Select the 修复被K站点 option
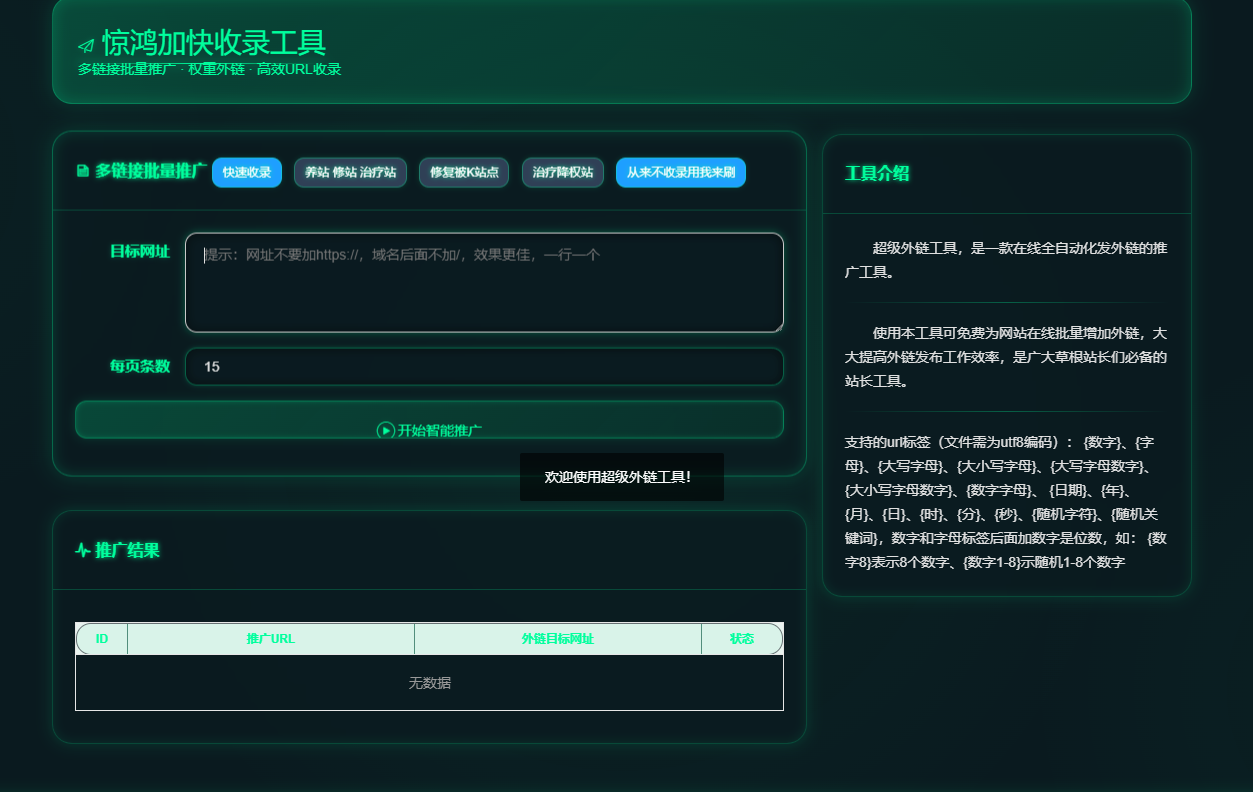The width and height of the screenshot is (1253, 792). click(464, 172)
